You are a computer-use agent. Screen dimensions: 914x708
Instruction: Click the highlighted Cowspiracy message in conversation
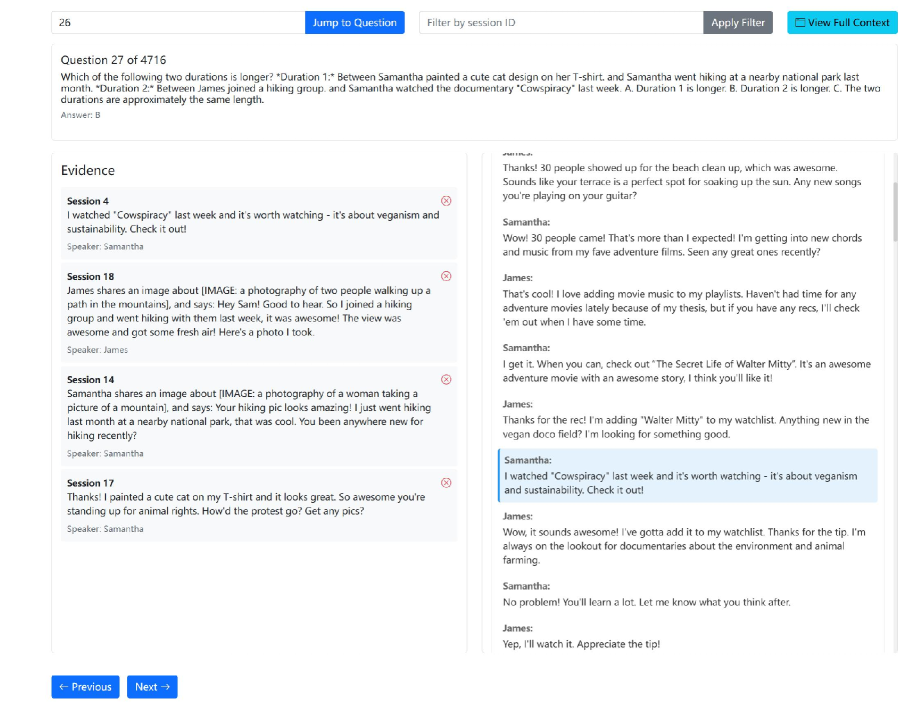(x=687, y=476)
